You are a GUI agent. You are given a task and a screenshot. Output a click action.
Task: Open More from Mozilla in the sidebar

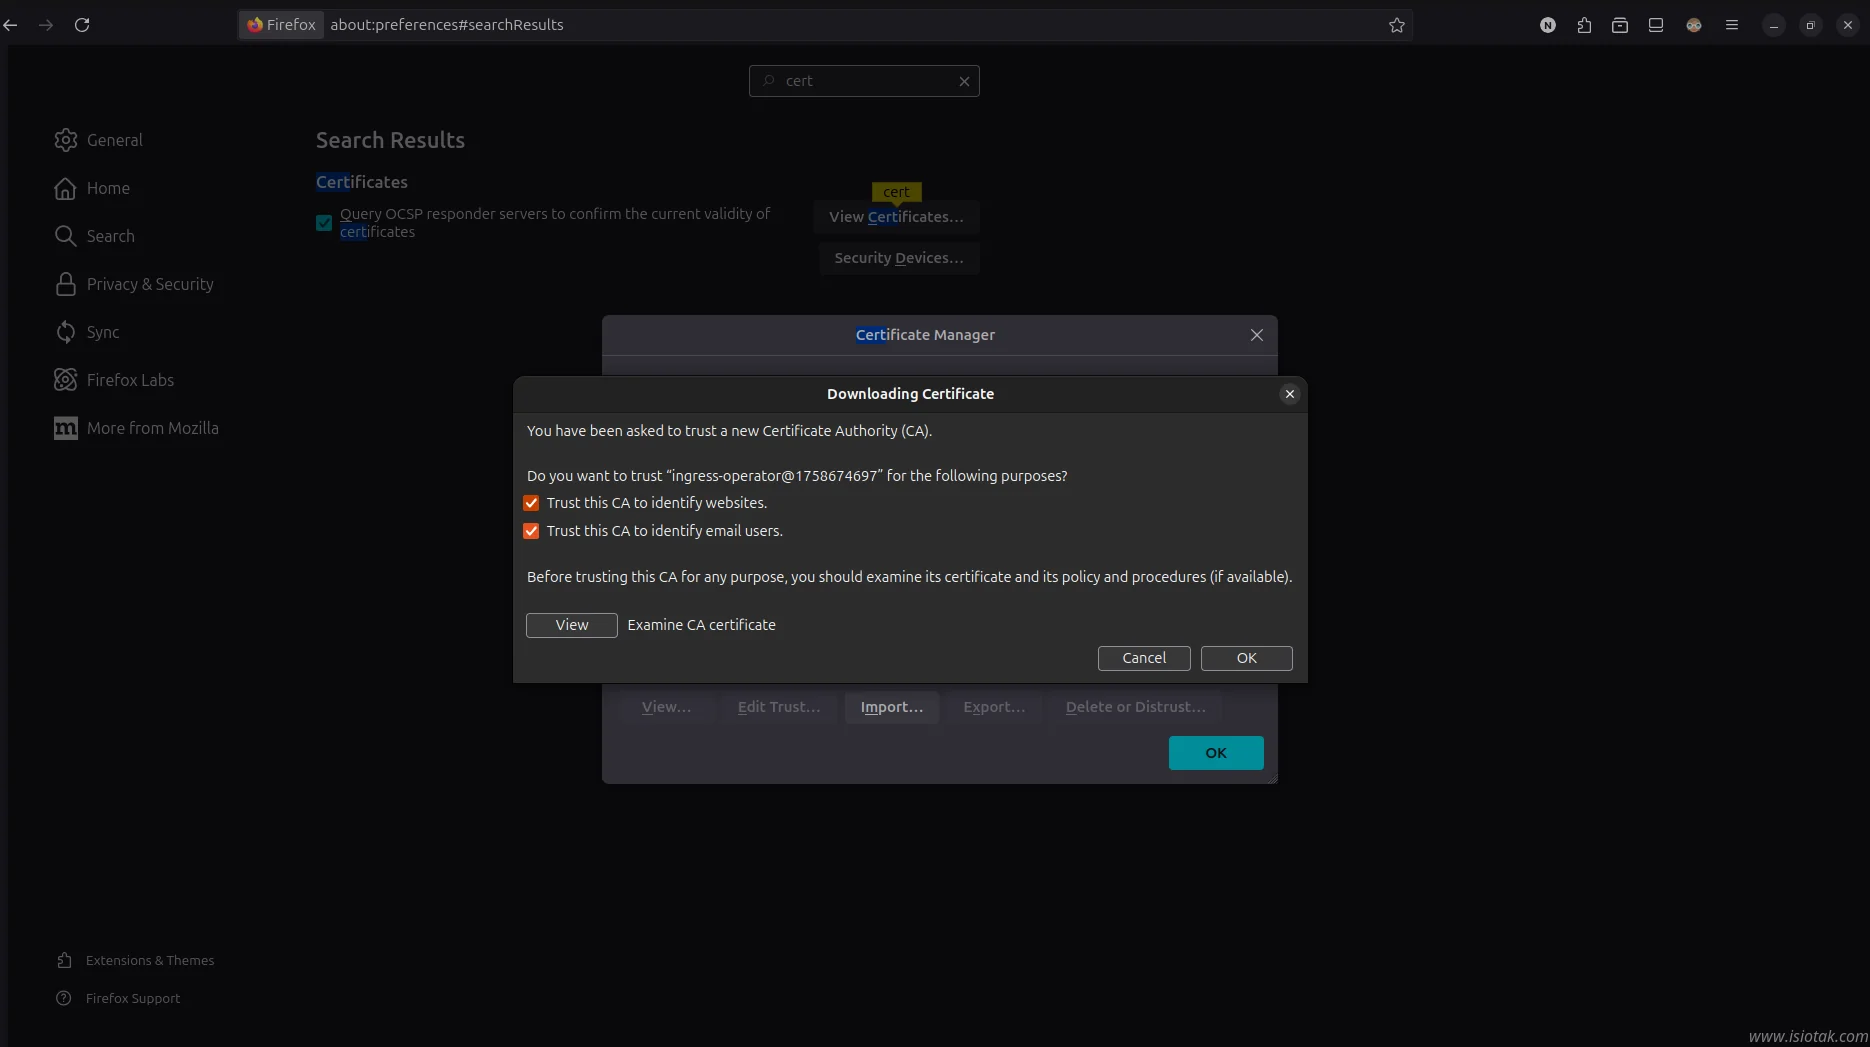point(136,428)
